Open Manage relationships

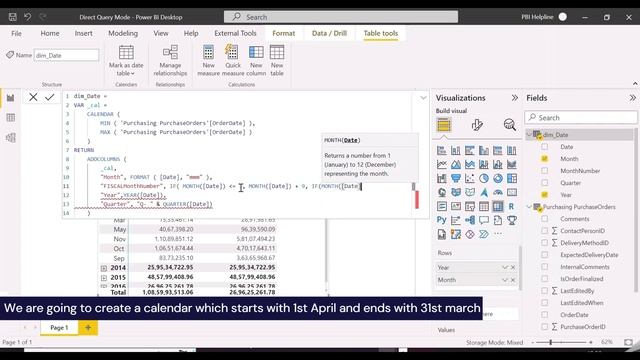170,61
